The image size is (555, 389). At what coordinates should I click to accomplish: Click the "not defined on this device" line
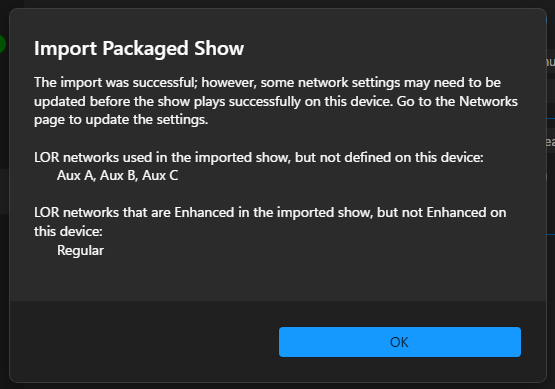[x=259, y=157]
